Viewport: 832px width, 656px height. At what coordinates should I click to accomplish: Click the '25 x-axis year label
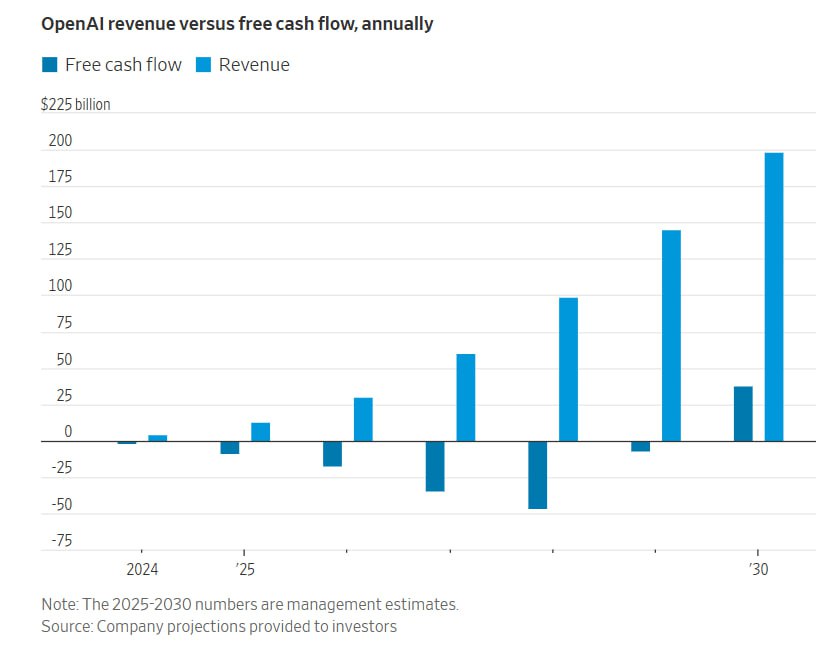245,569
